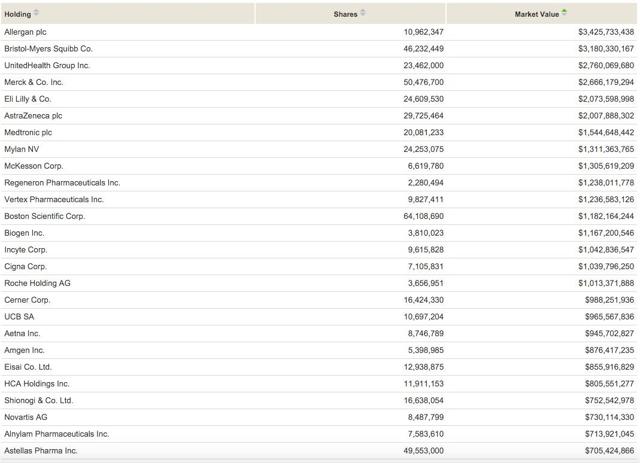Select Biogen Inc. holding name
The height and width of the screenshot is (463, 640).
24,233
